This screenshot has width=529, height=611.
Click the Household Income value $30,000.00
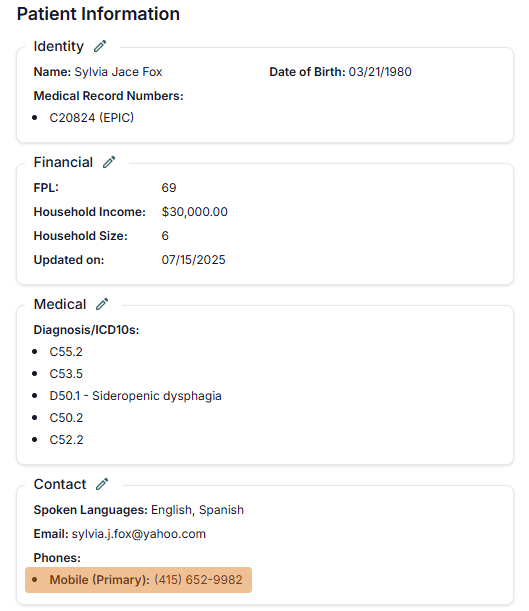[194, 212]
